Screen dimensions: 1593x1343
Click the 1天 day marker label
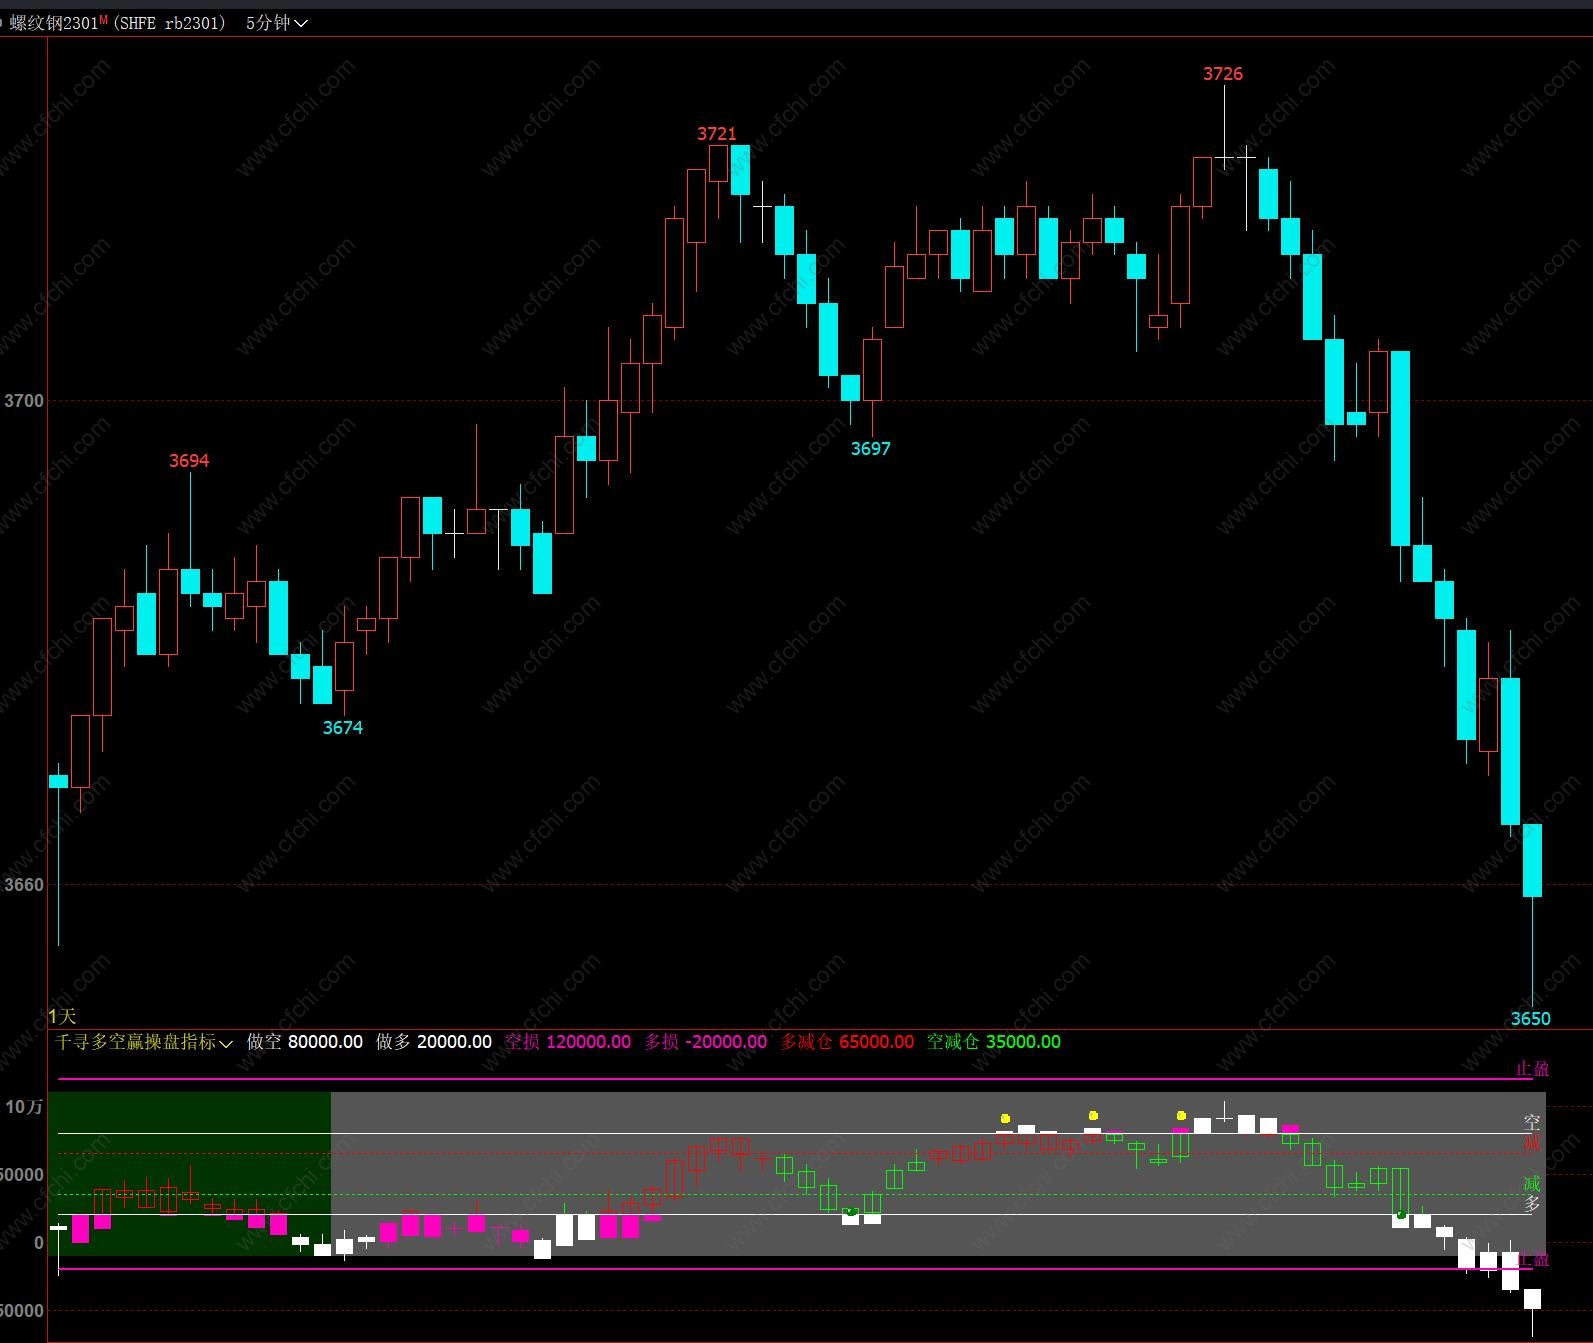pyautogui.click(x=62, y=1016)
